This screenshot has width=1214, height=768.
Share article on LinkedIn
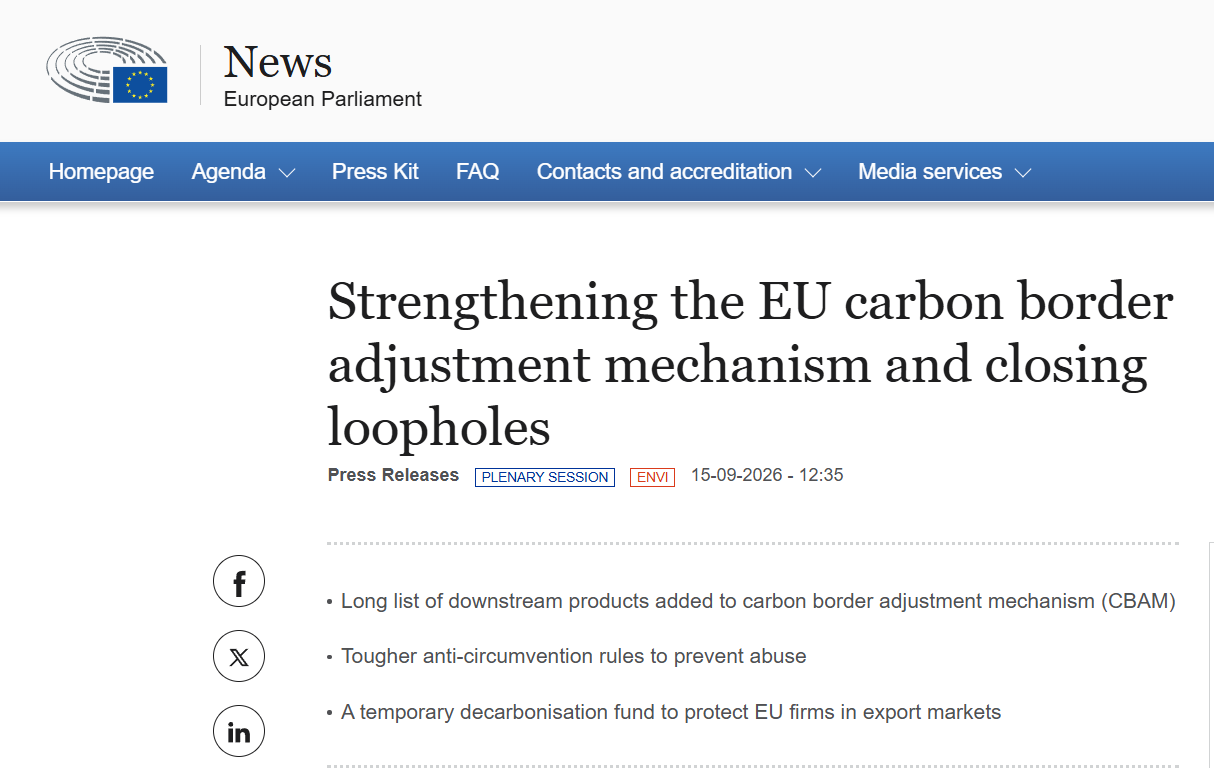pos(239,732)
